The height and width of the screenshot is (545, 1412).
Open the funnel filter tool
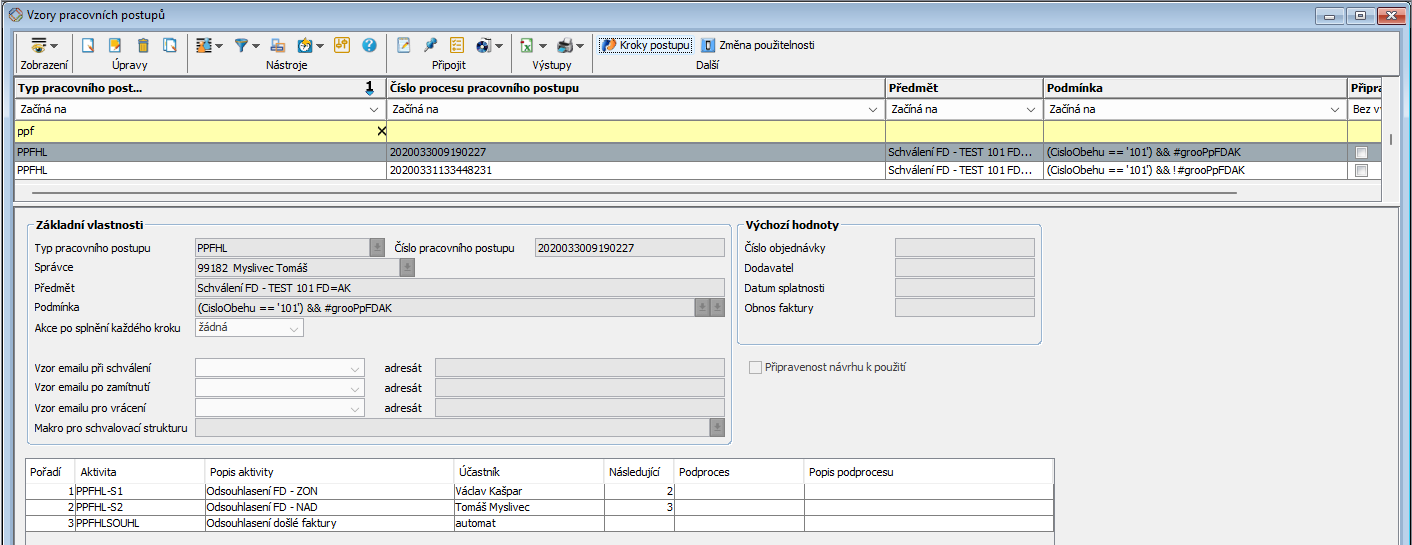pyautogui.click(x=241, y=45)
